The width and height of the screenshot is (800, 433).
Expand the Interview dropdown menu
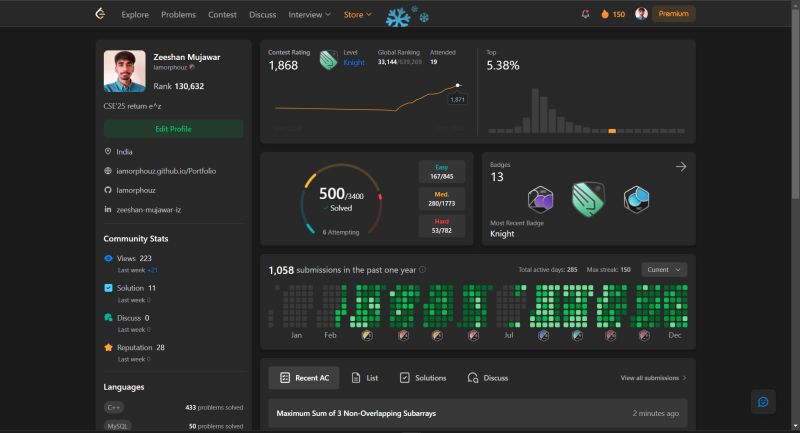point(309,15)
